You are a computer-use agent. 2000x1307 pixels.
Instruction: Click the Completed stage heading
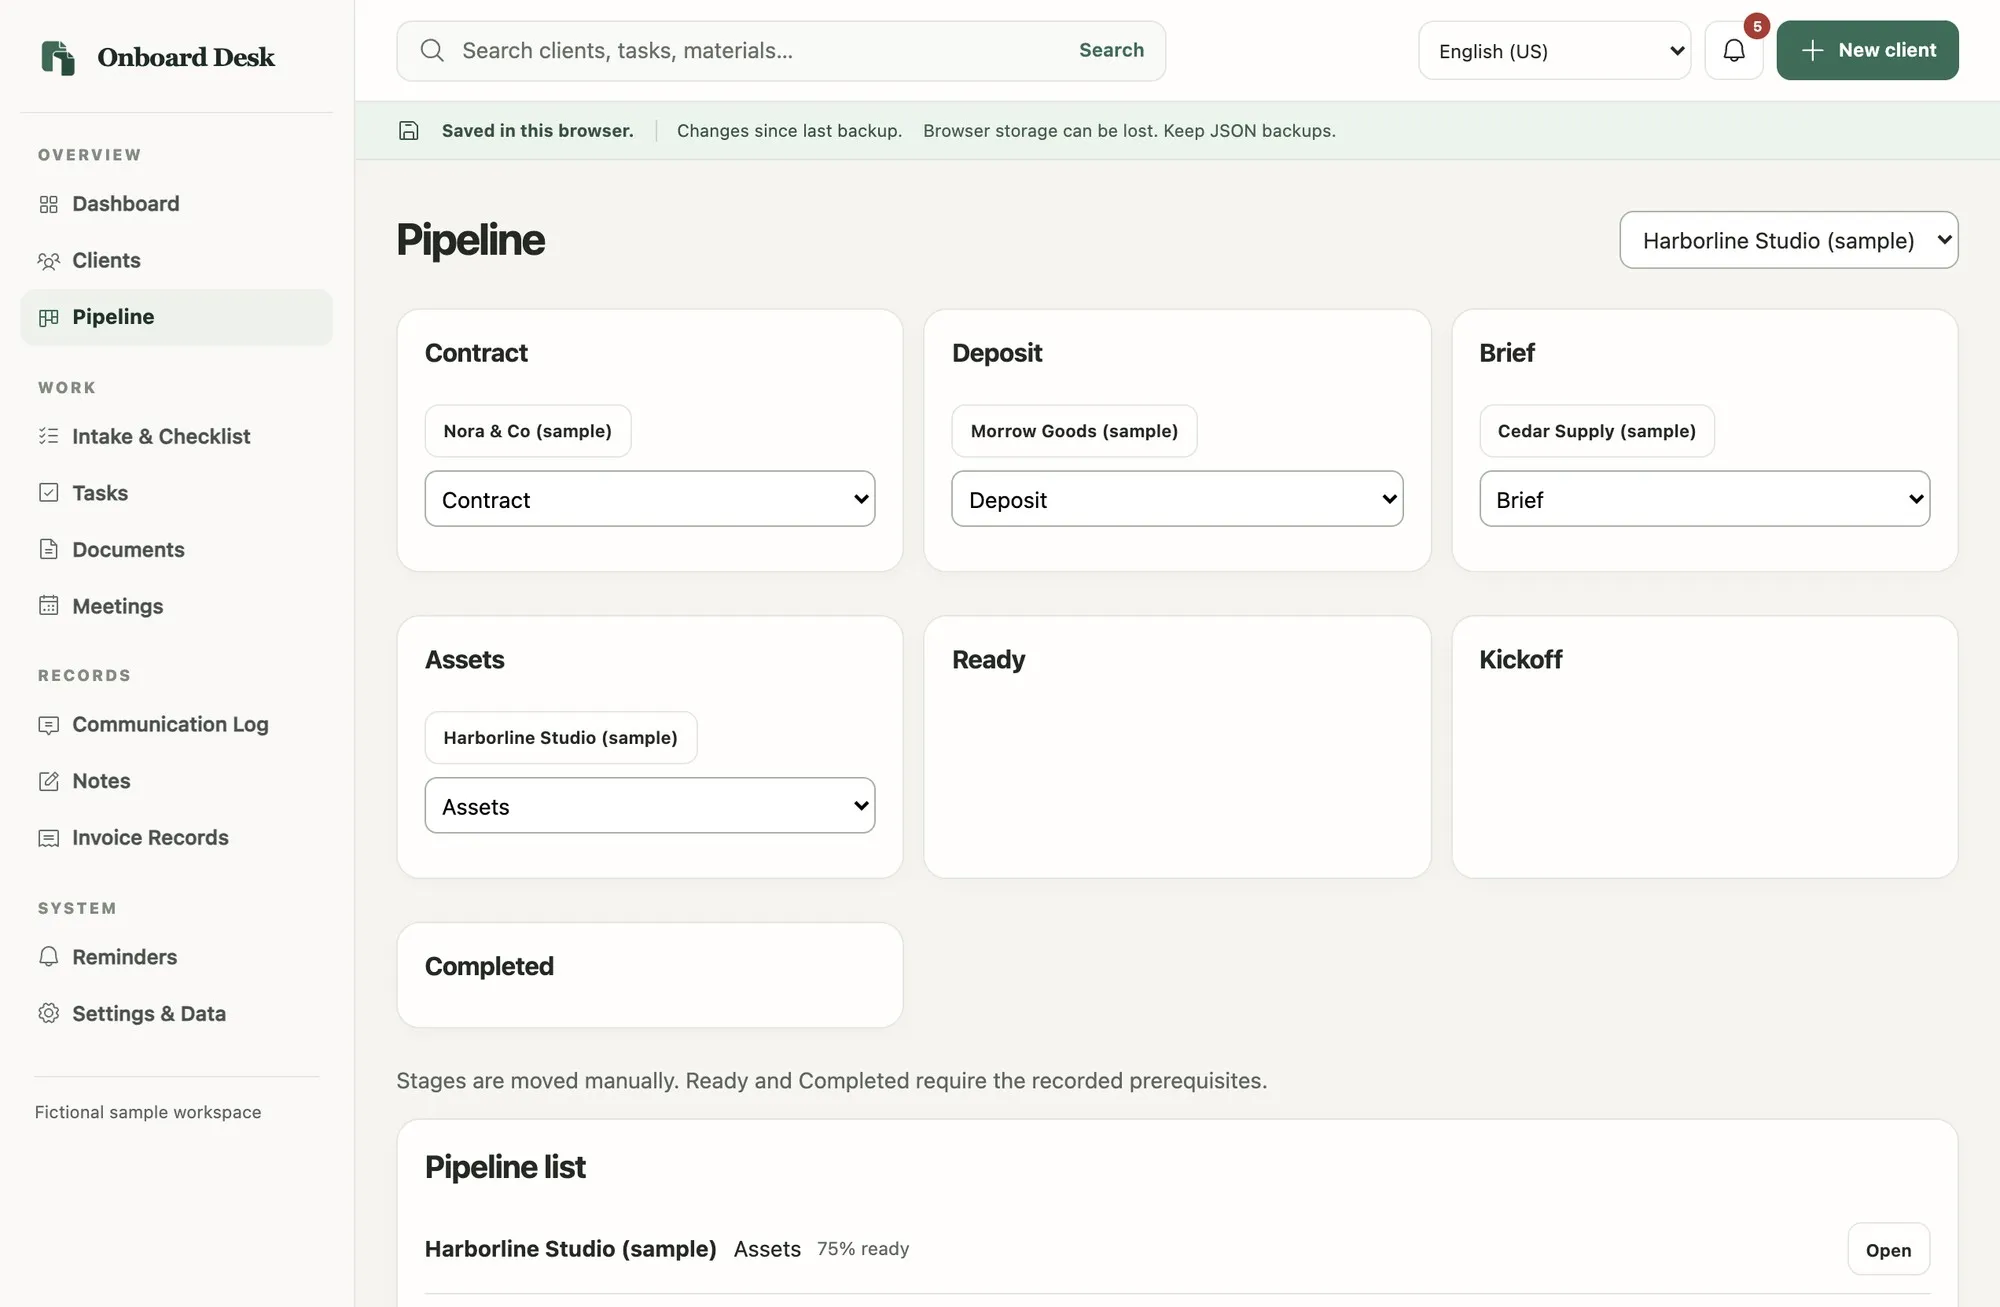(489, 966)
